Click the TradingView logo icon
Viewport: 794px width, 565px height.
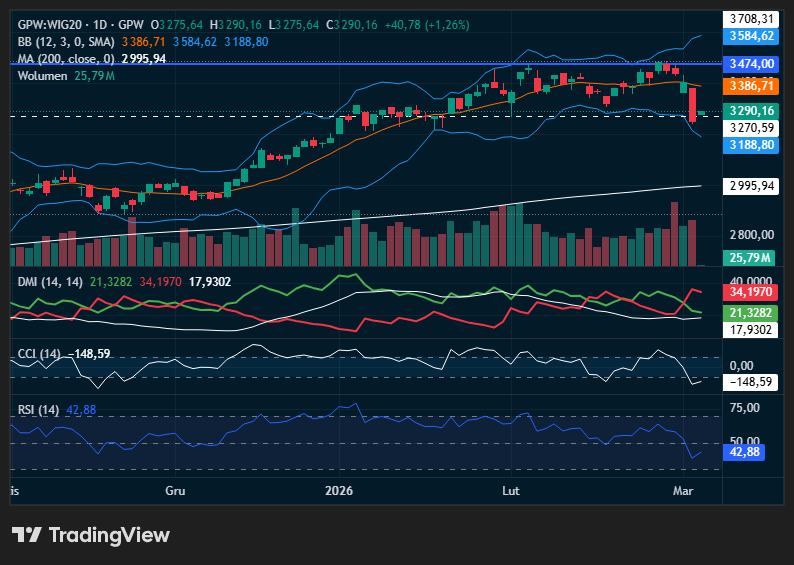(26, 535)
